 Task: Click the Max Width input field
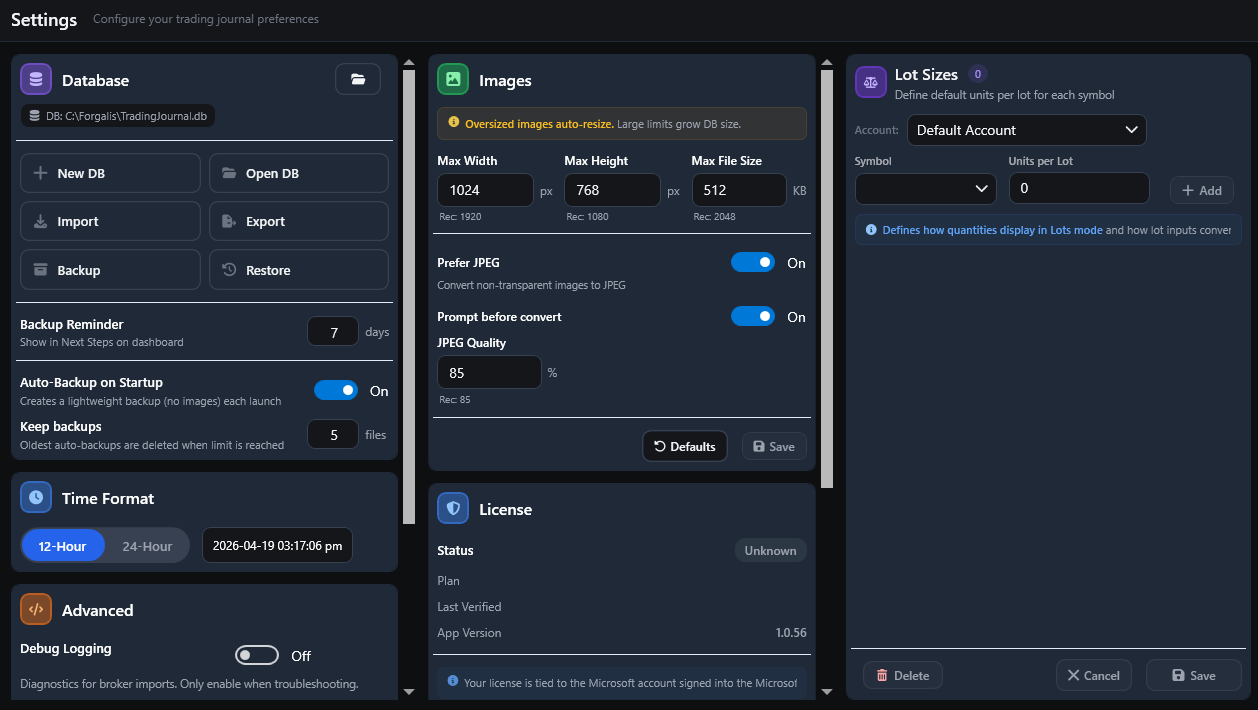coord(485,189)
